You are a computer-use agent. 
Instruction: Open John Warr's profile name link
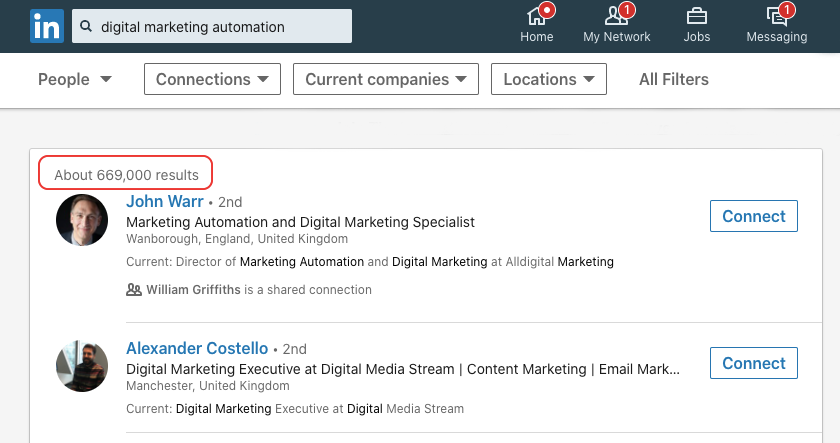[164, 202]
